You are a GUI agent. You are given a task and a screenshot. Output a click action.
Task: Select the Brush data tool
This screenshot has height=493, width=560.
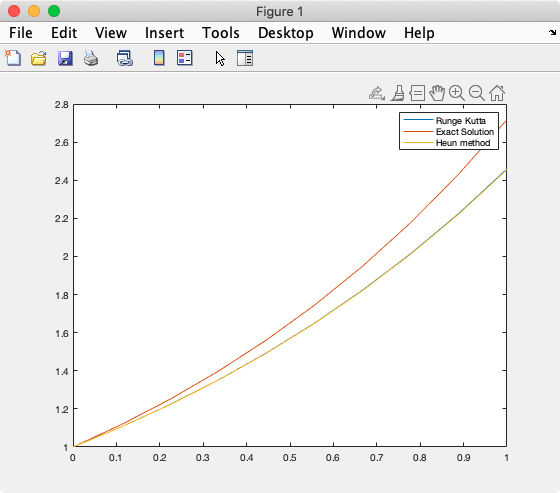398,93
